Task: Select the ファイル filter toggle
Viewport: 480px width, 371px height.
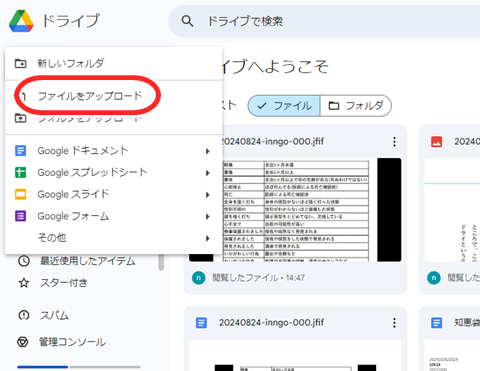Action: 284,106
